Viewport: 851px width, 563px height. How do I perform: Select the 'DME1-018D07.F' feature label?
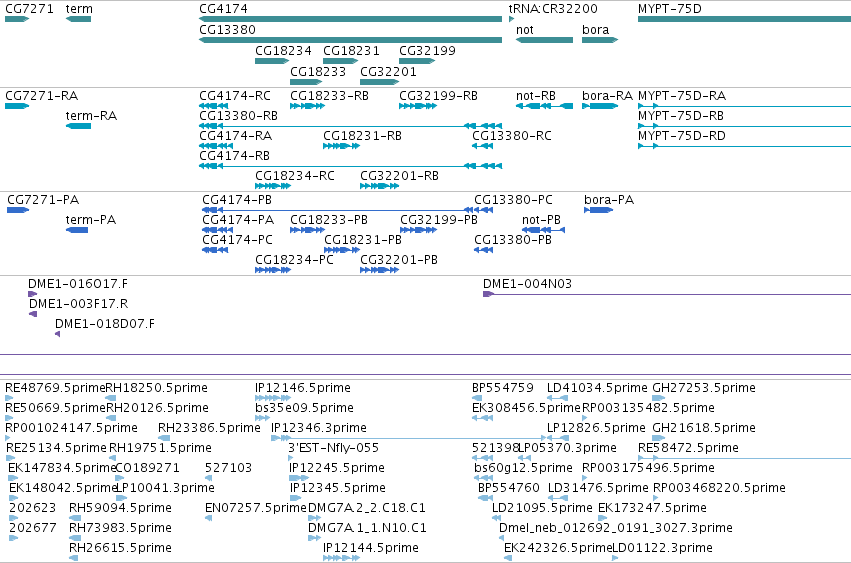105,324
